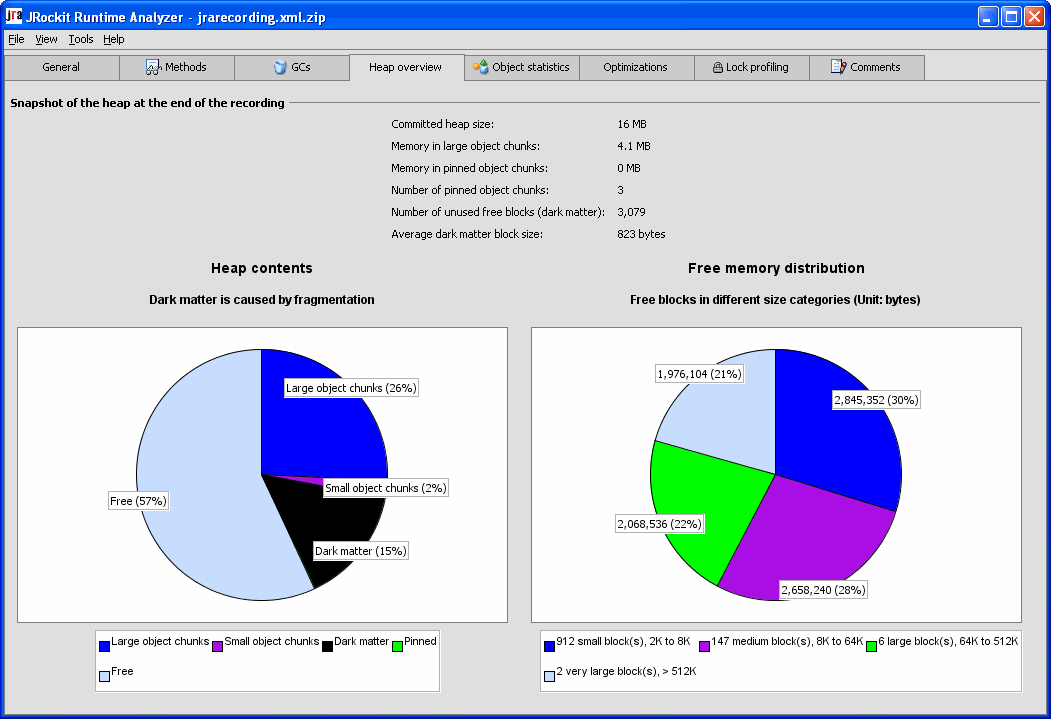Click the GCs bucket icon
Image resolution: width=1051 pixels, height=719 pixels.
point(280,67)
